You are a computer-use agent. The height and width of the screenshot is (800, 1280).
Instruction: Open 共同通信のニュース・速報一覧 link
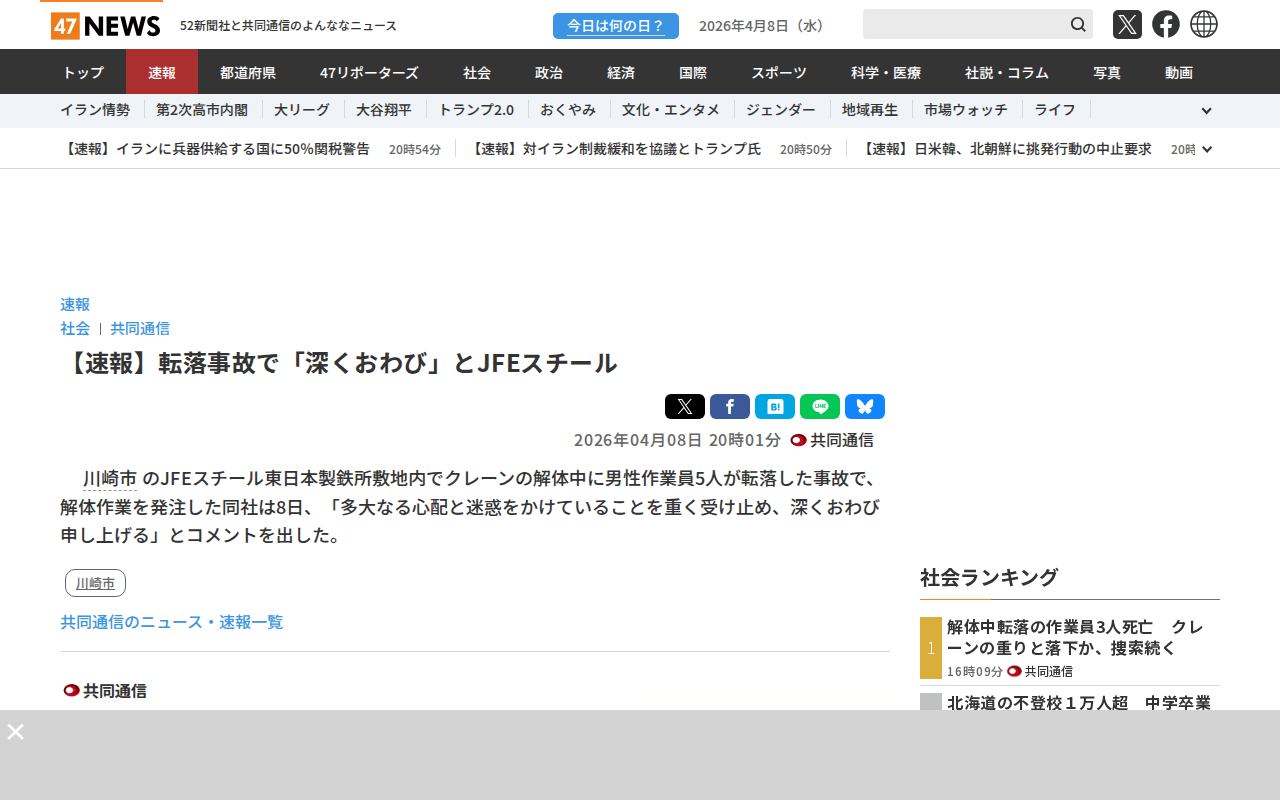[x=172, y=622]
